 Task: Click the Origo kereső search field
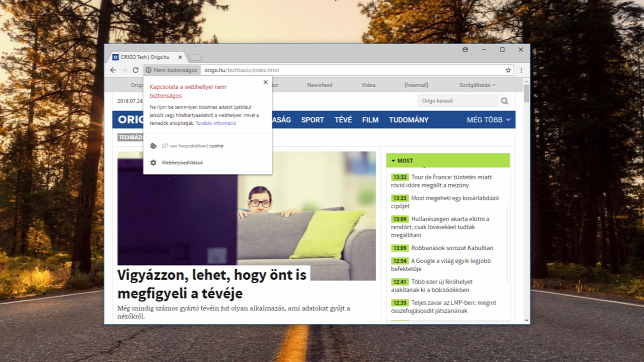[458, 101]
